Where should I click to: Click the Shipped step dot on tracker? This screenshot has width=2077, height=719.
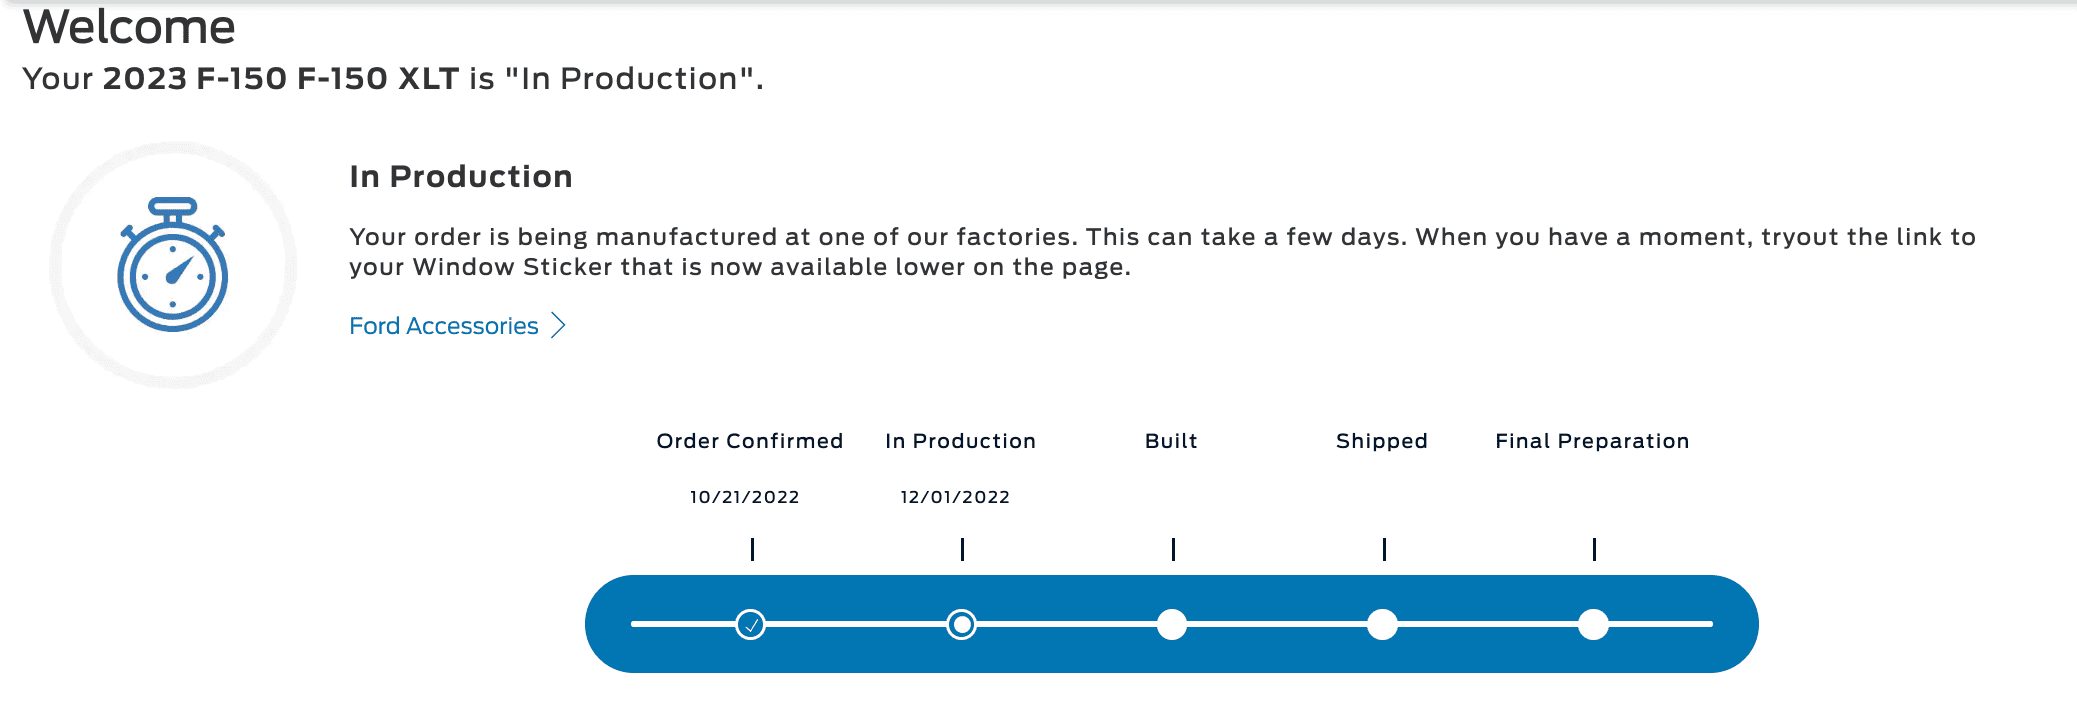1382,625
